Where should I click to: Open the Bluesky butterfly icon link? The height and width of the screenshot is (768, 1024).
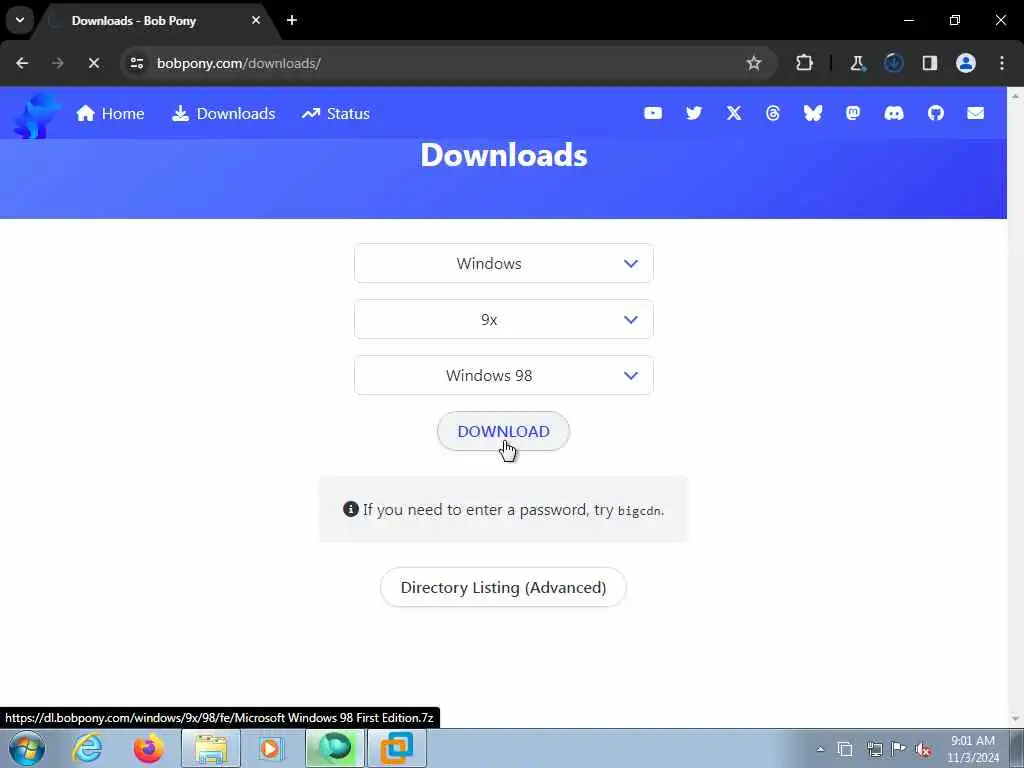pyautogui.click(x=813, y=114)
